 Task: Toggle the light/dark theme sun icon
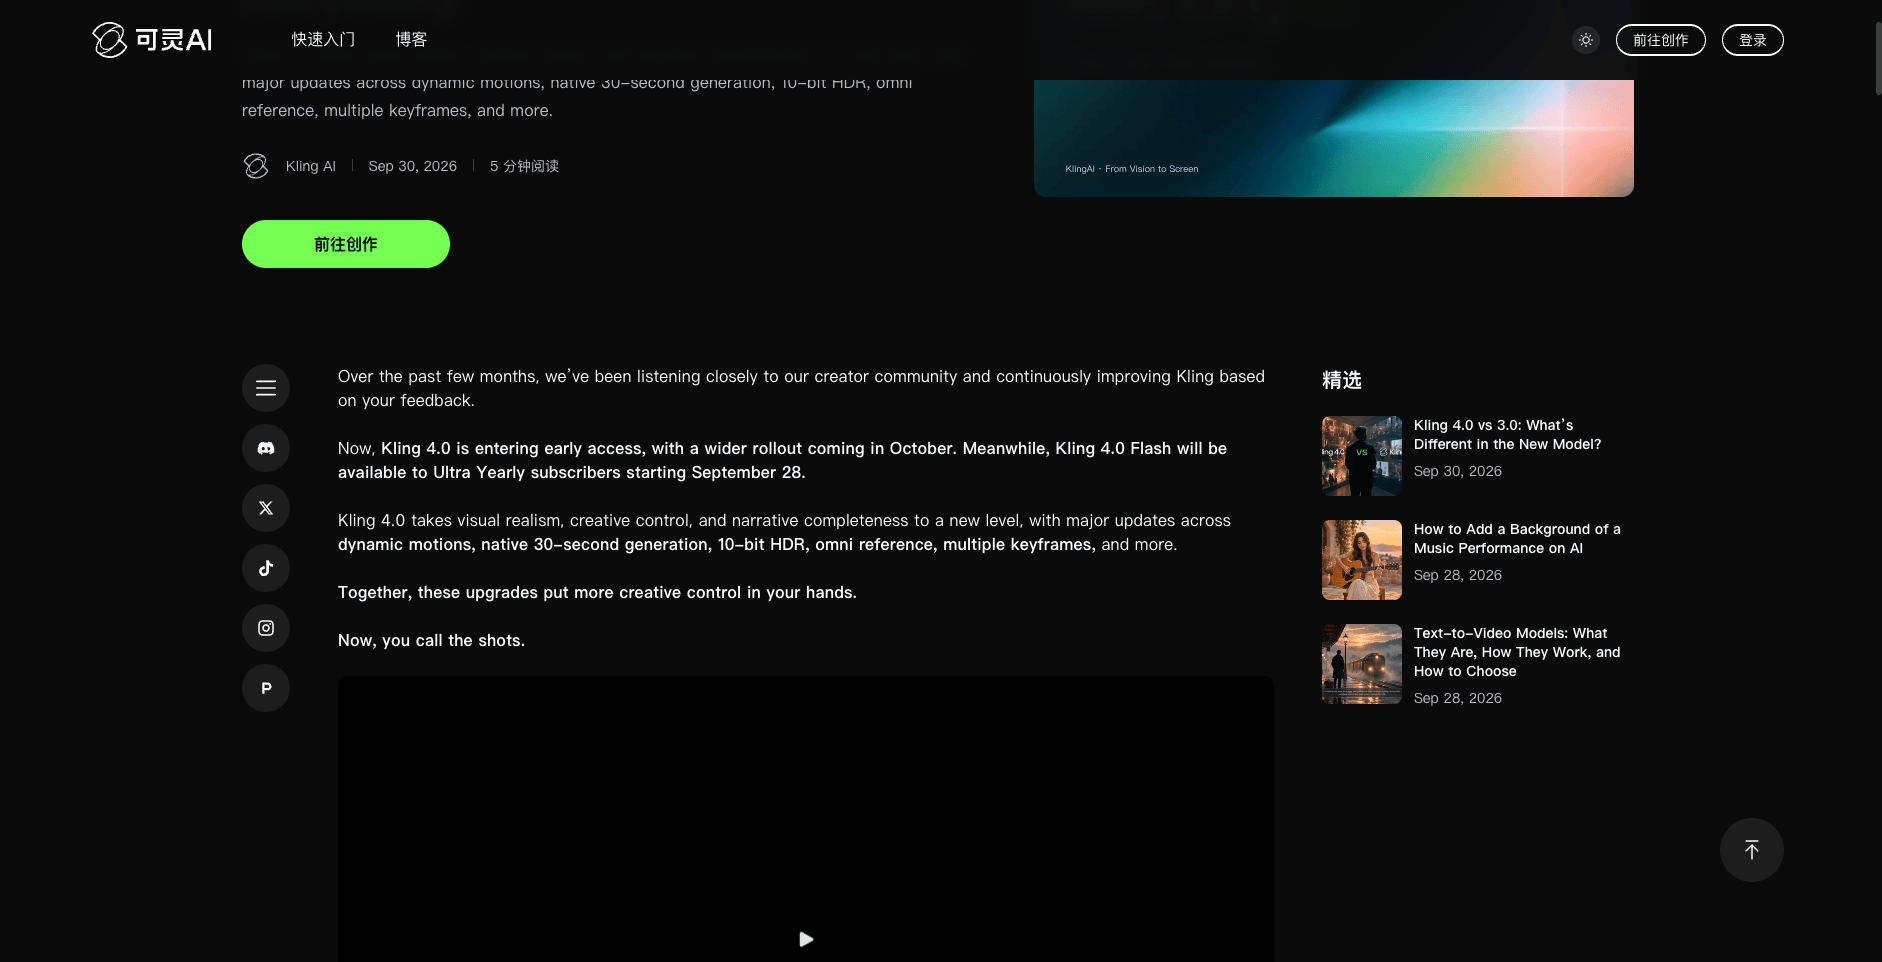(x=1586, y=40)
